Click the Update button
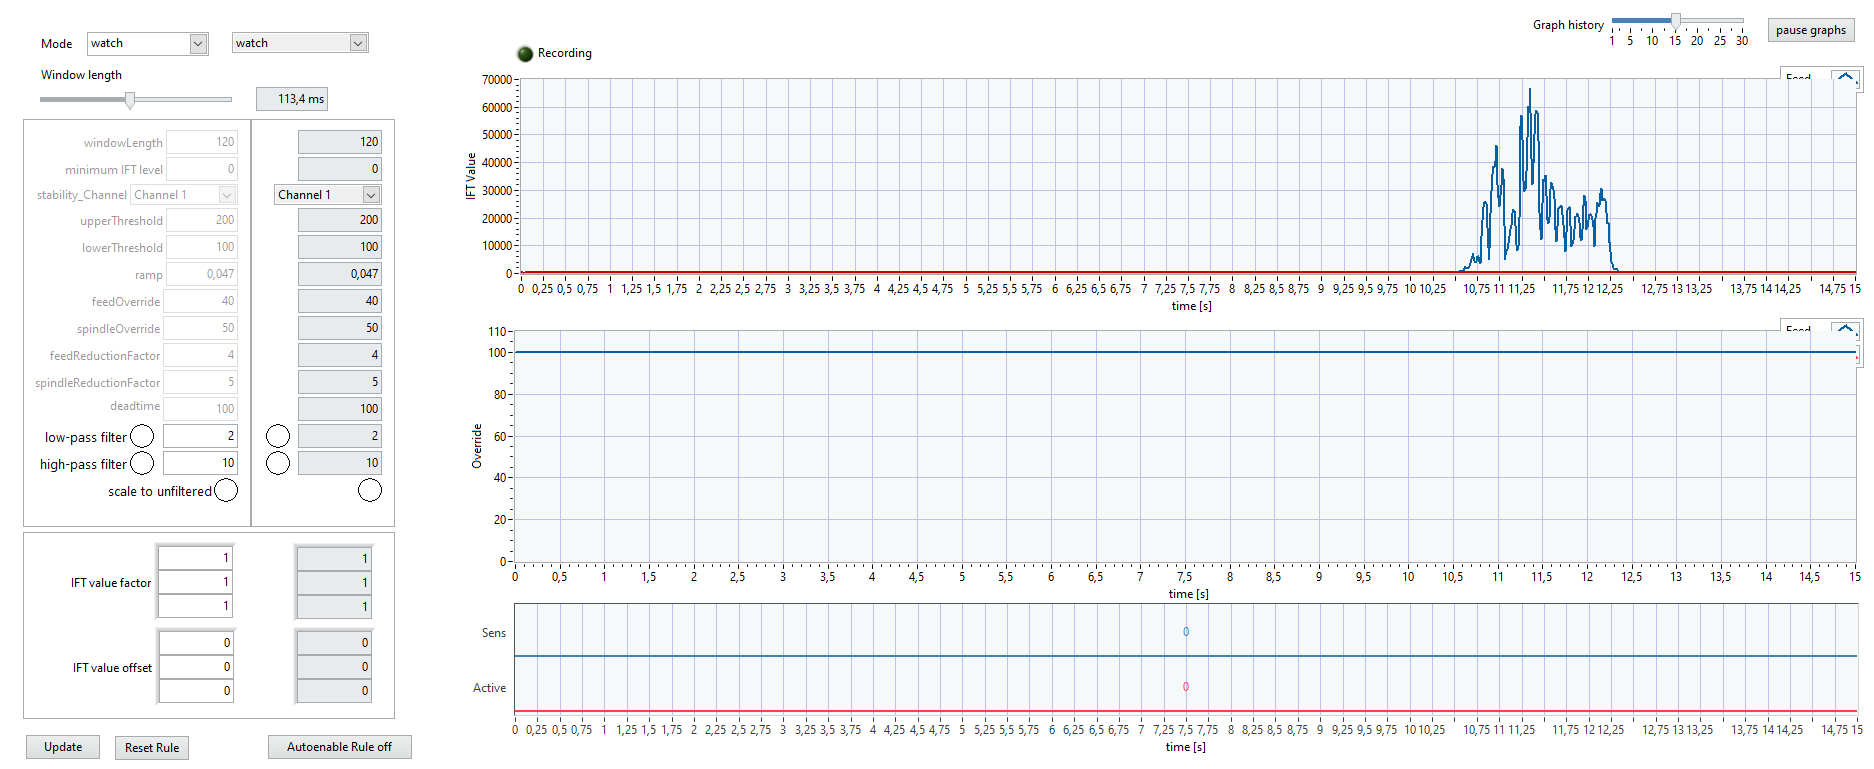1874x769 pixels. 63,747
